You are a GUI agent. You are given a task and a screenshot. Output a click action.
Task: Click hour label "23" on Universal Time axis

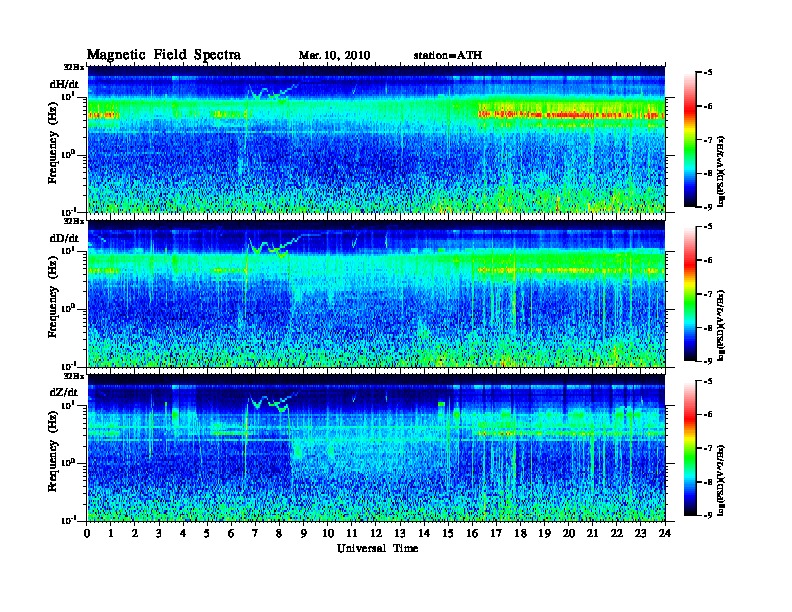click(641, 533)
